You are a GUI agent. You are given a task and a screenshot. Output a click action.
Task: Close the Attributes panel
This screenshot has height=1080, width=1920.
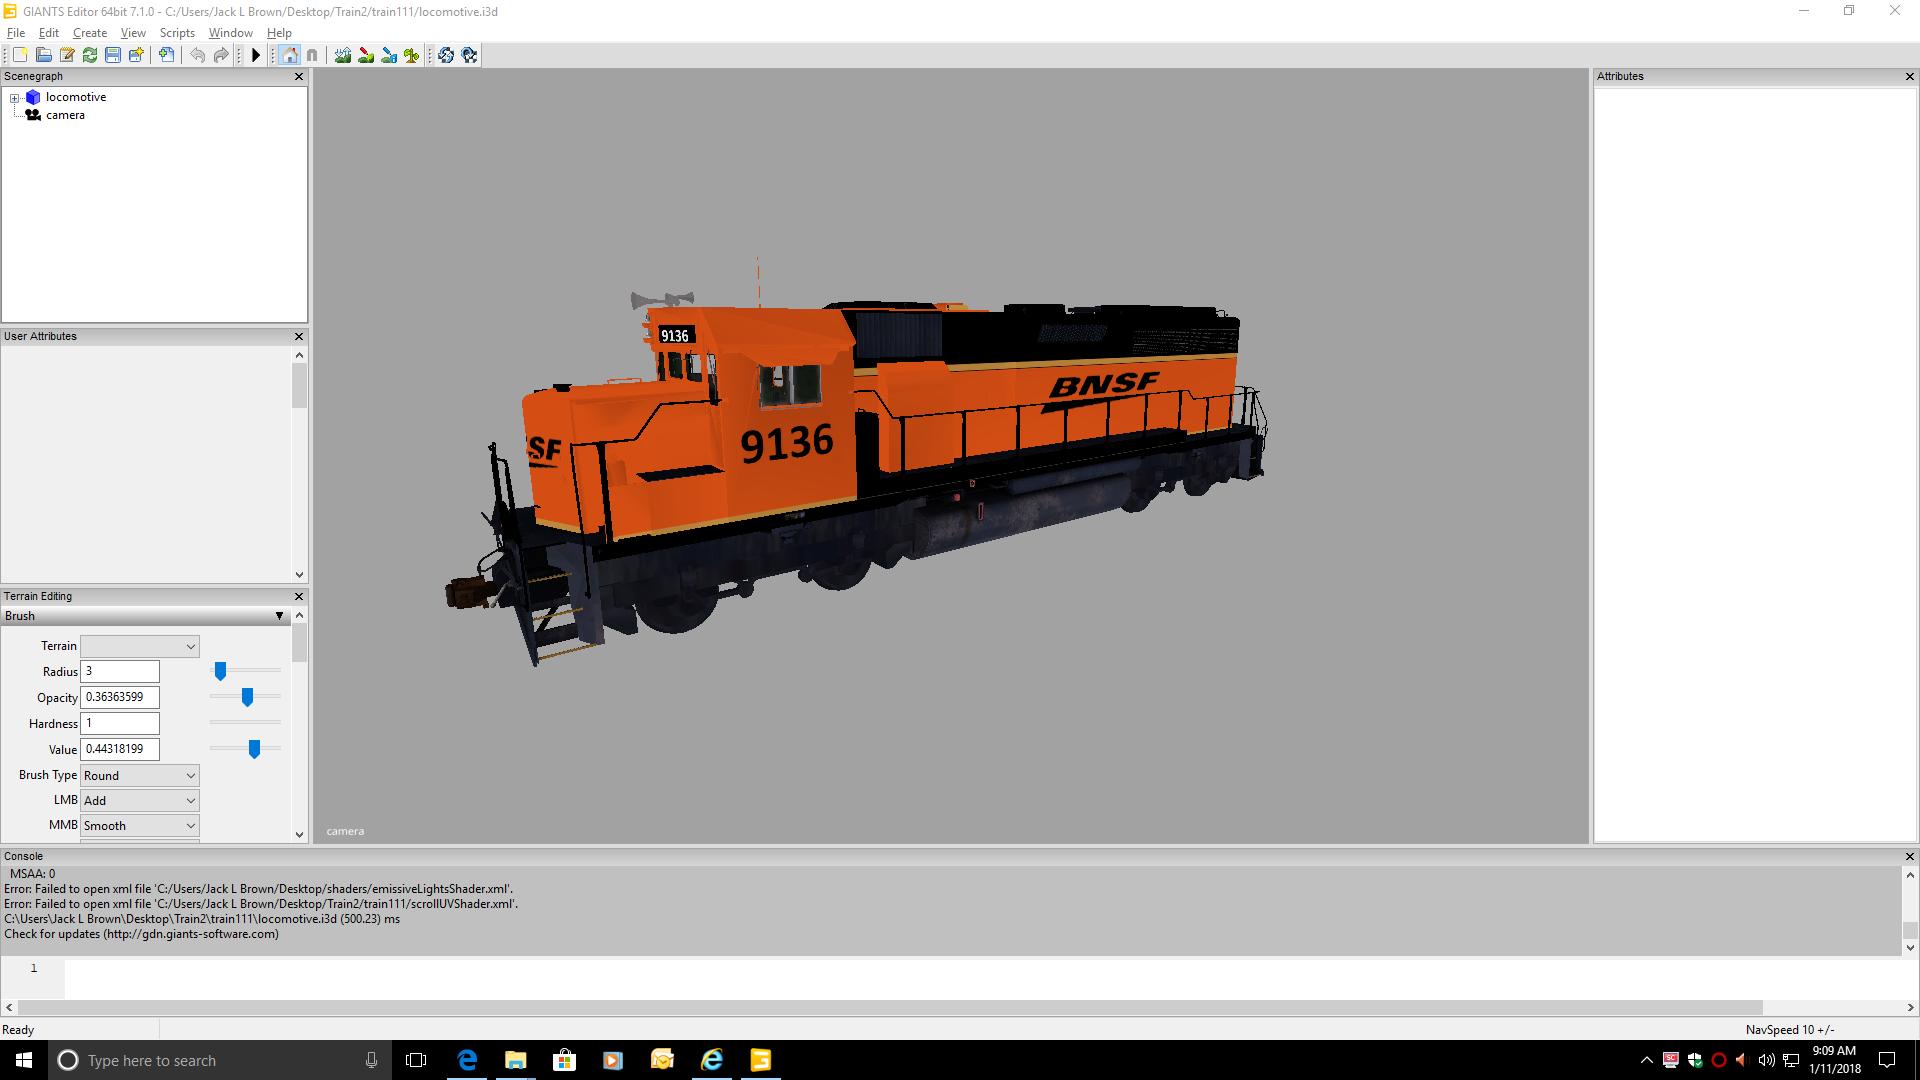[x=1909, y=76]
